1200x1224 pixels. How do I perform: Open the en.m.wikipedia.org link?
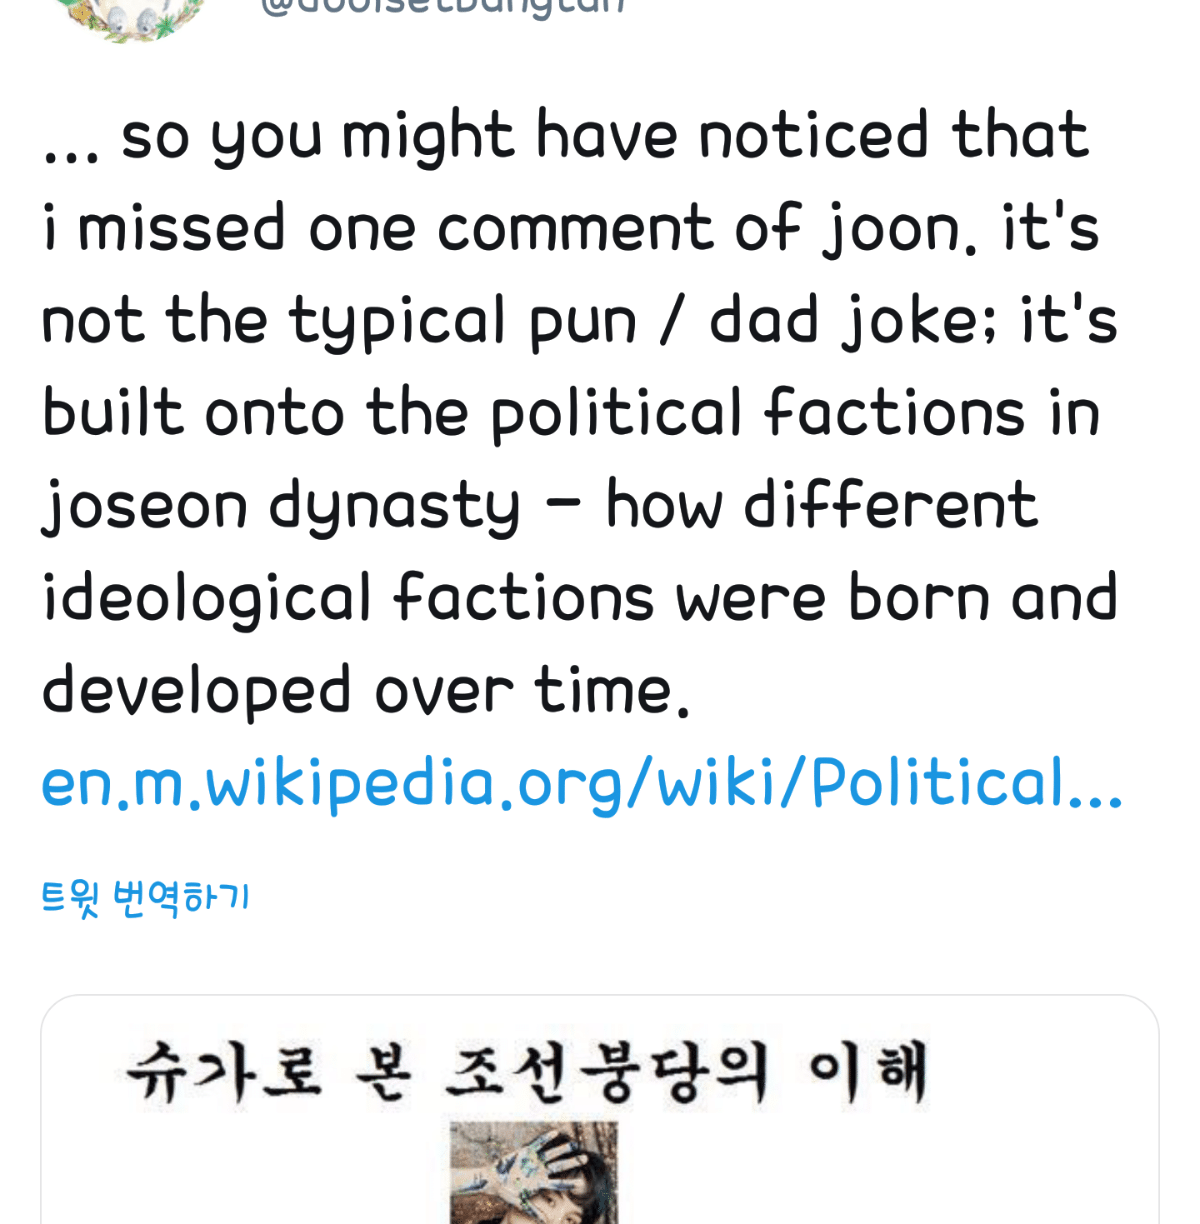pos(581,783)
